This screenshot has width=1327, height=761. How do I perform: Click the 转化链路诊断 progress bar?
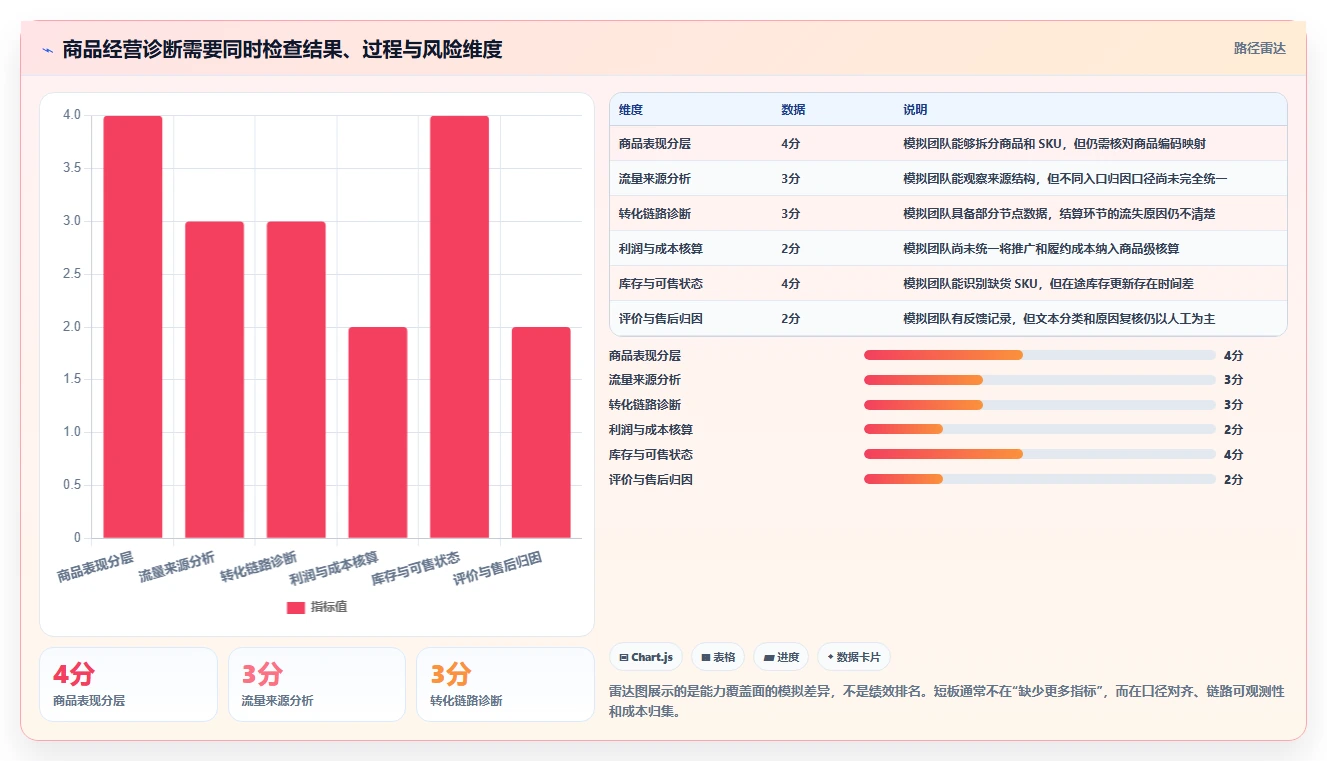tap(1040, 405)
